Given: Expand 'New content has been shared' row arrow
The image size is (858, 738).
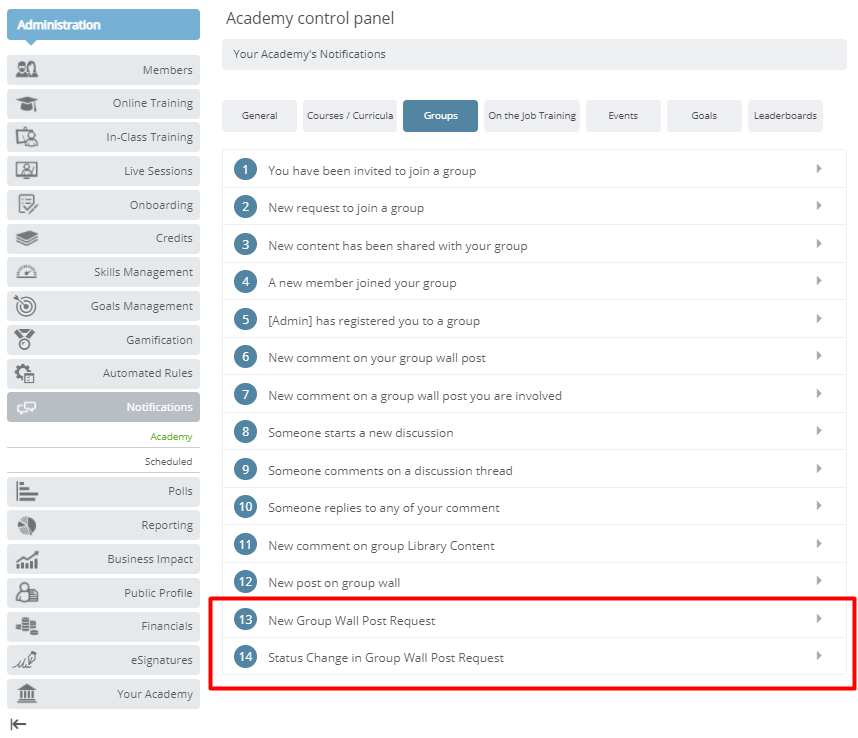Looking at the screenshot, I should pos(819,243).
